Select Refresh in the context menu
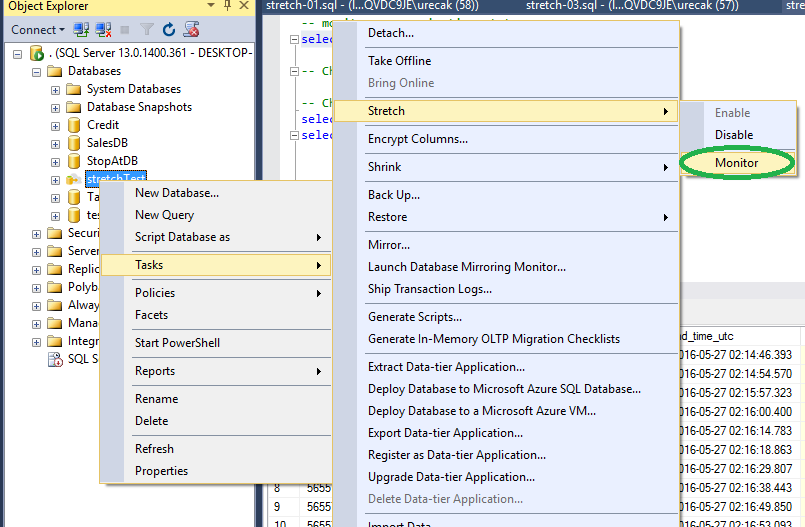This screenshot has height=527, width=805. (216, 449)
